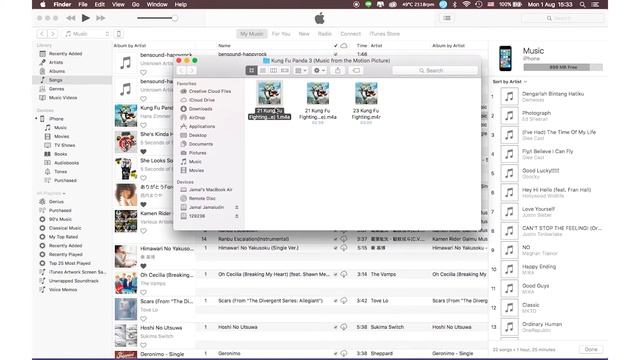Switch to the Radio tab
Viewport: 640px width, 360px height.
pyautogui.click(x=324, y=34)
